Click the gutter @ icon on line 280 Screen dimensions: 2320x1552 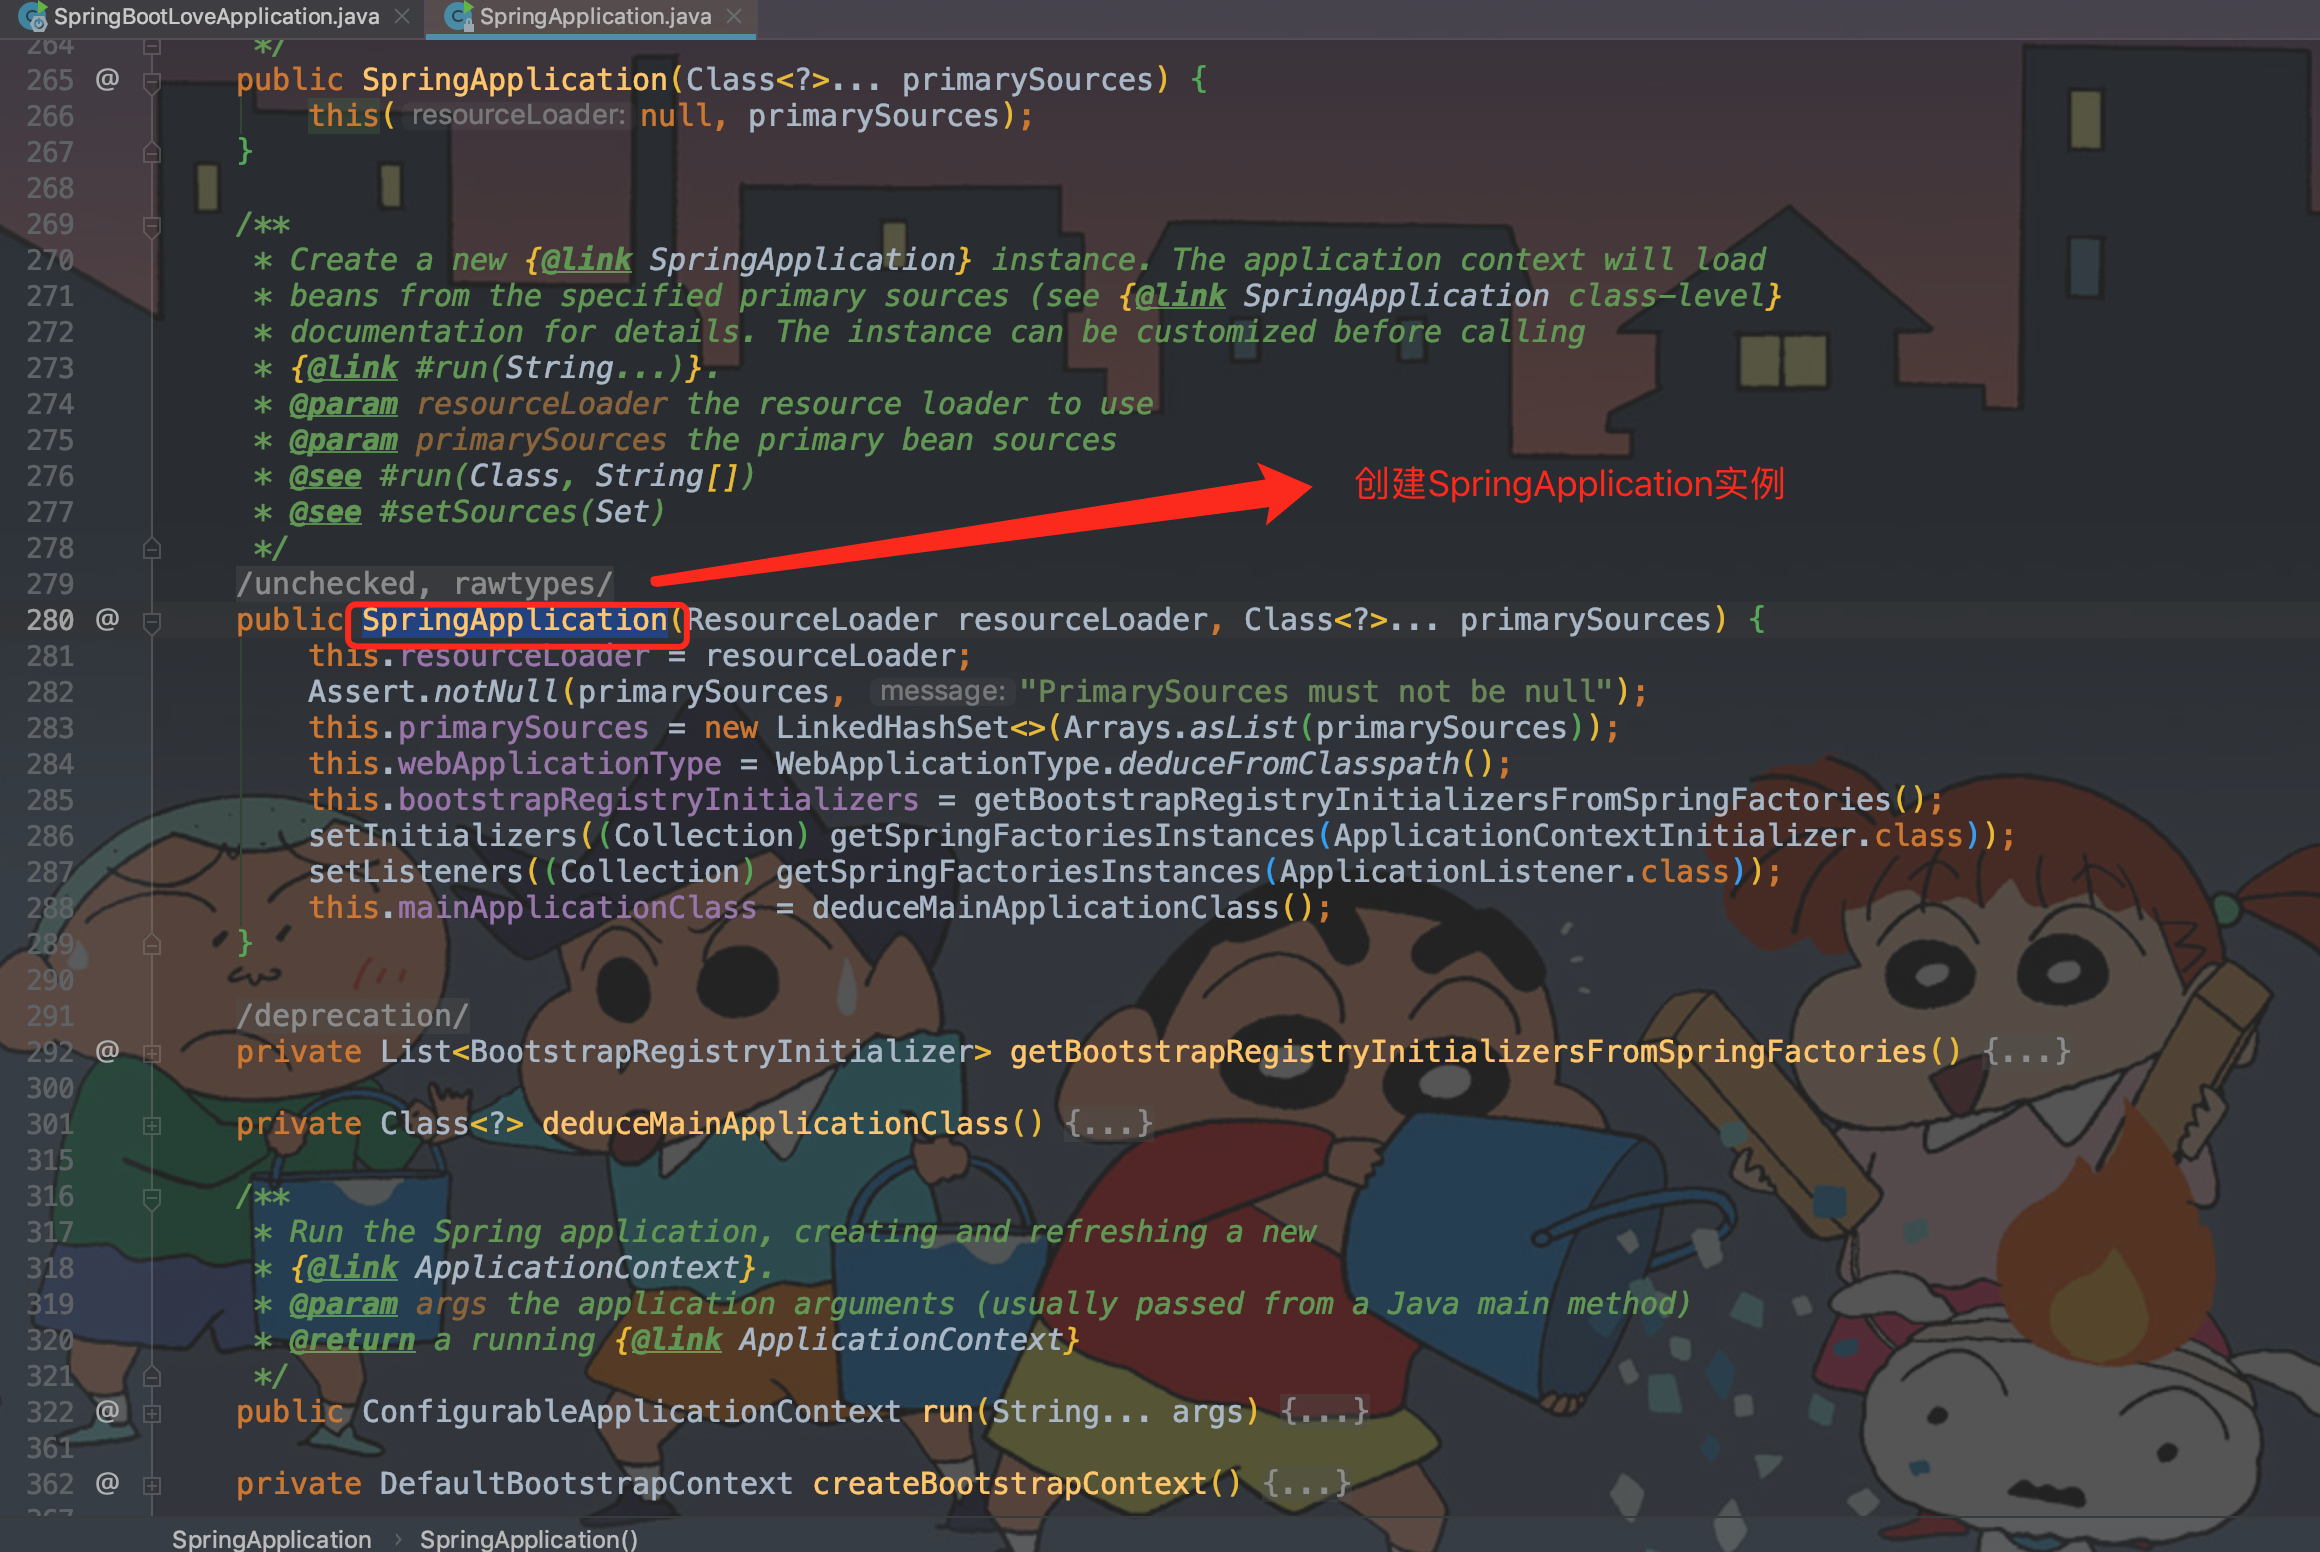point(107,619)
